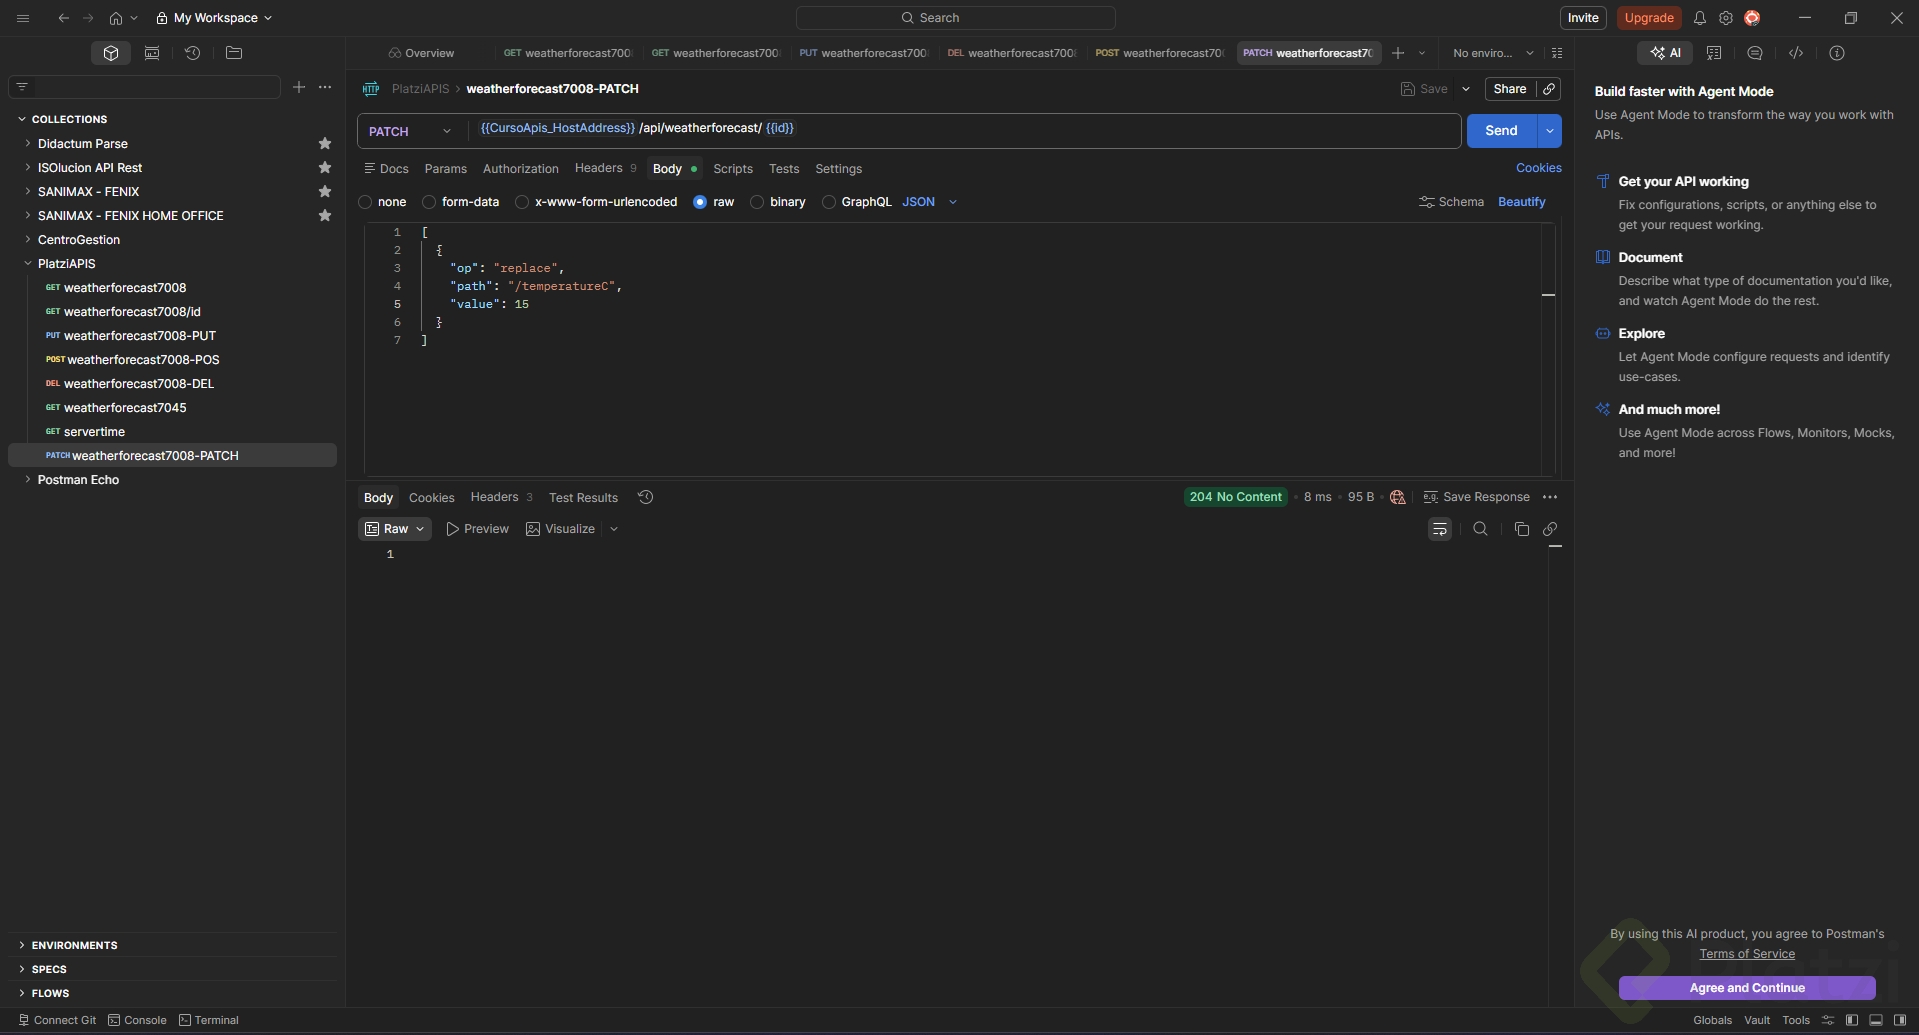The height and width of the screenshot is (1035, 1919).
Task: Open Terminal in status bar
Action: coord(209,1020)
